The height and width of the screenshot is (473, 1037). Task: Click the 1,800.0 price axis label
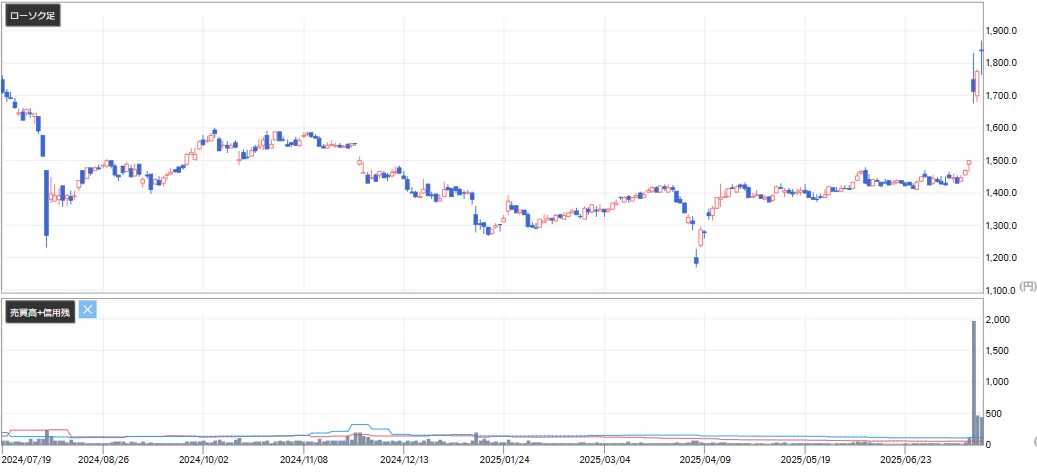coord(1001,64)
